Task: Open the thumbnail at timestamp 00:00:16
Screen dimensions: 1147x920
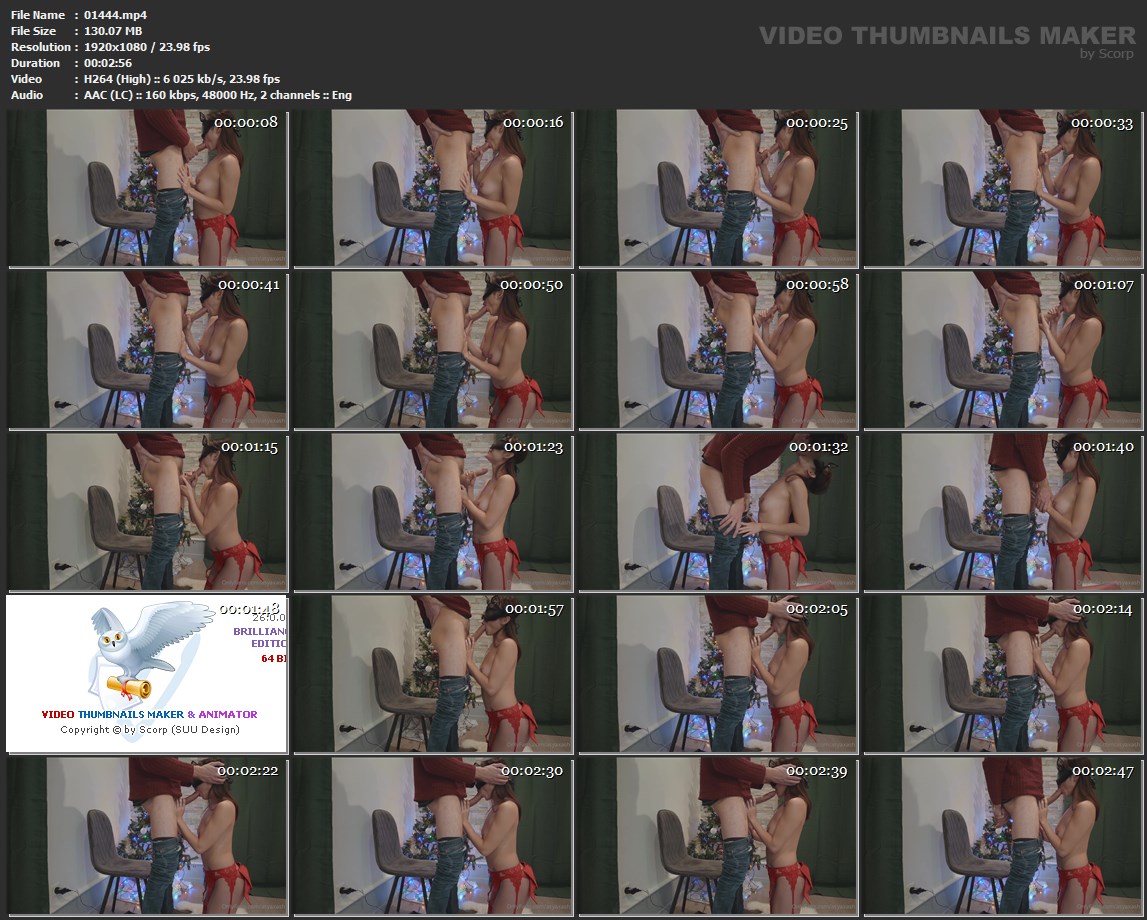Action: point(432,188)
